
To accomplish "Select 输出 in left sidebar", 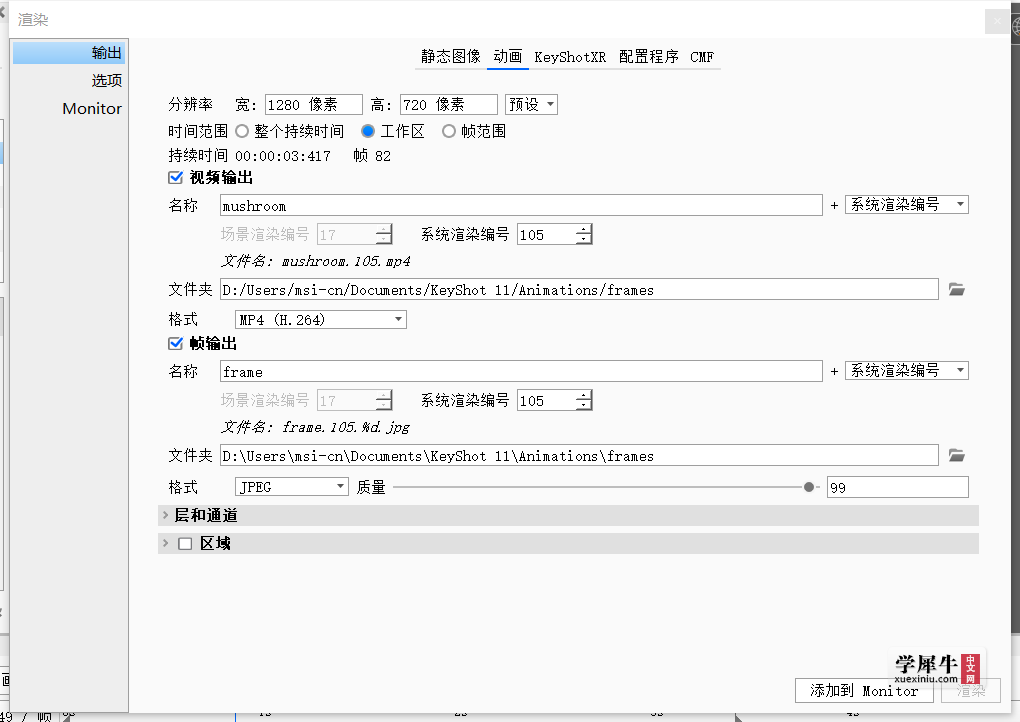I will (69, 53).
